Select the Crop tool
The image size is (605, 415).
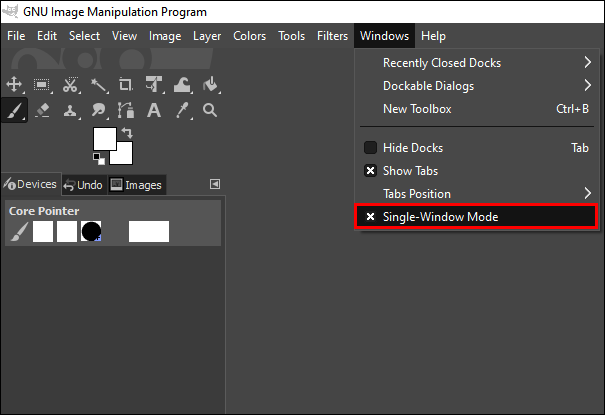click(126, 84)
